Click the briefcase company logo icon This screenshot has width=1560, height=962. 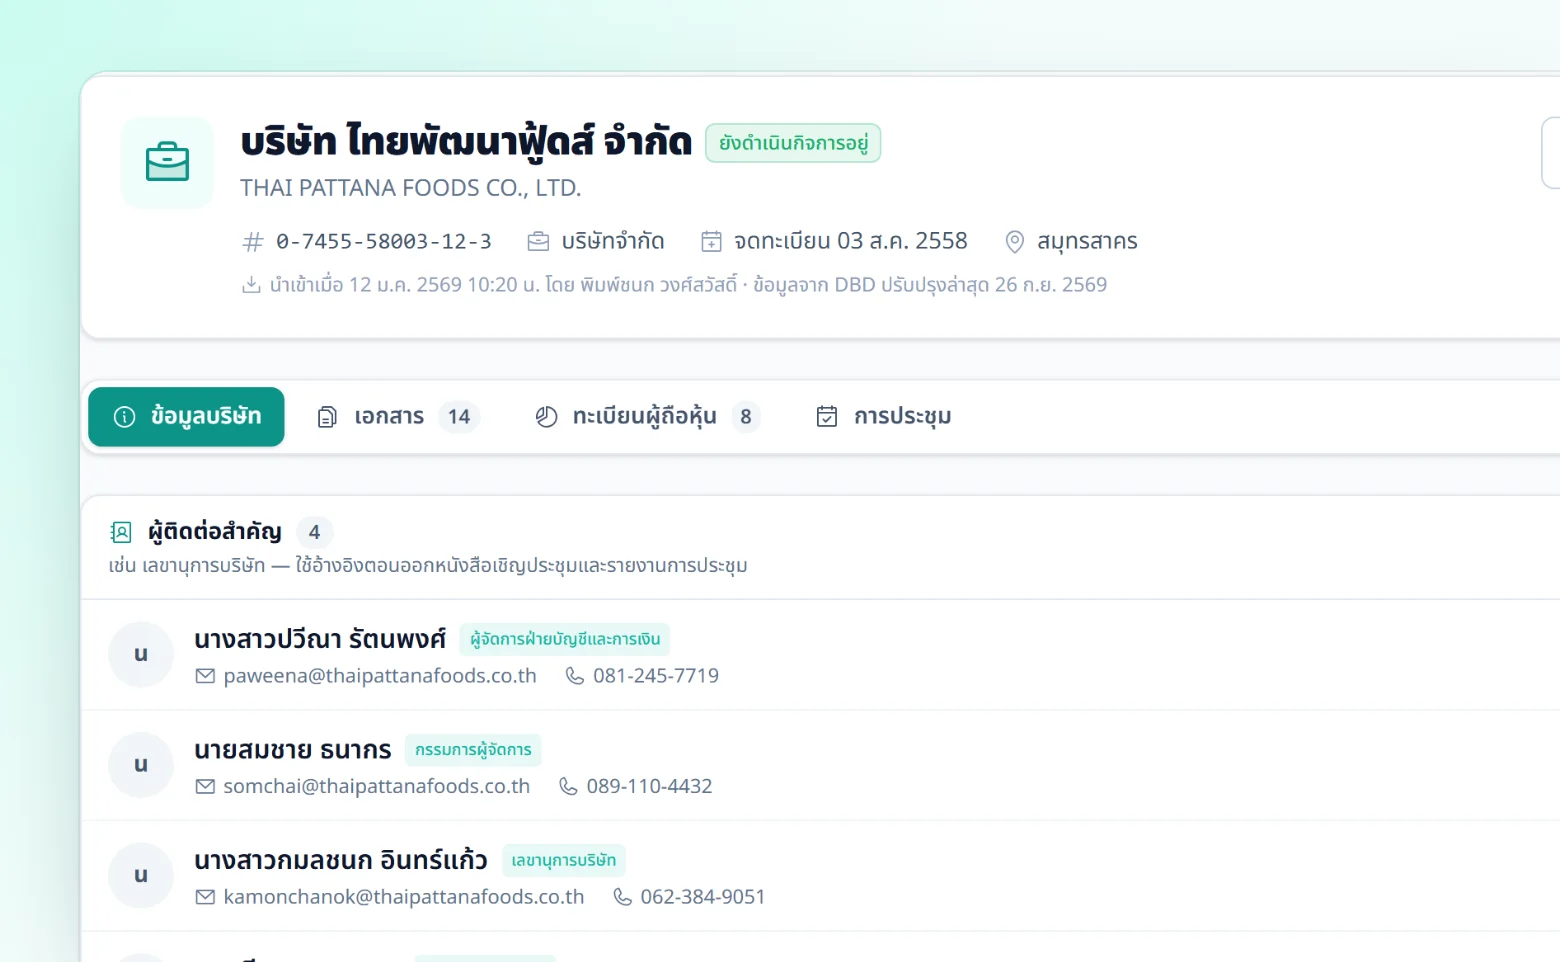(x=167, y=162)
